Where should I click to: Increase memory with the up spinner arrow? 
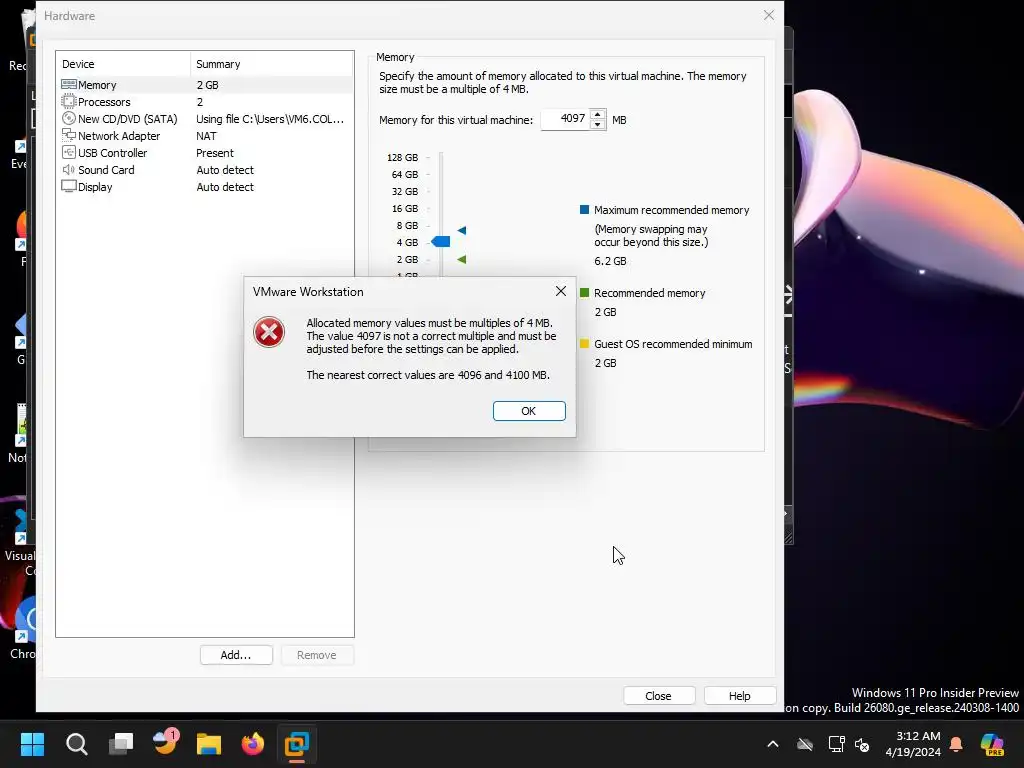[597, 114]
